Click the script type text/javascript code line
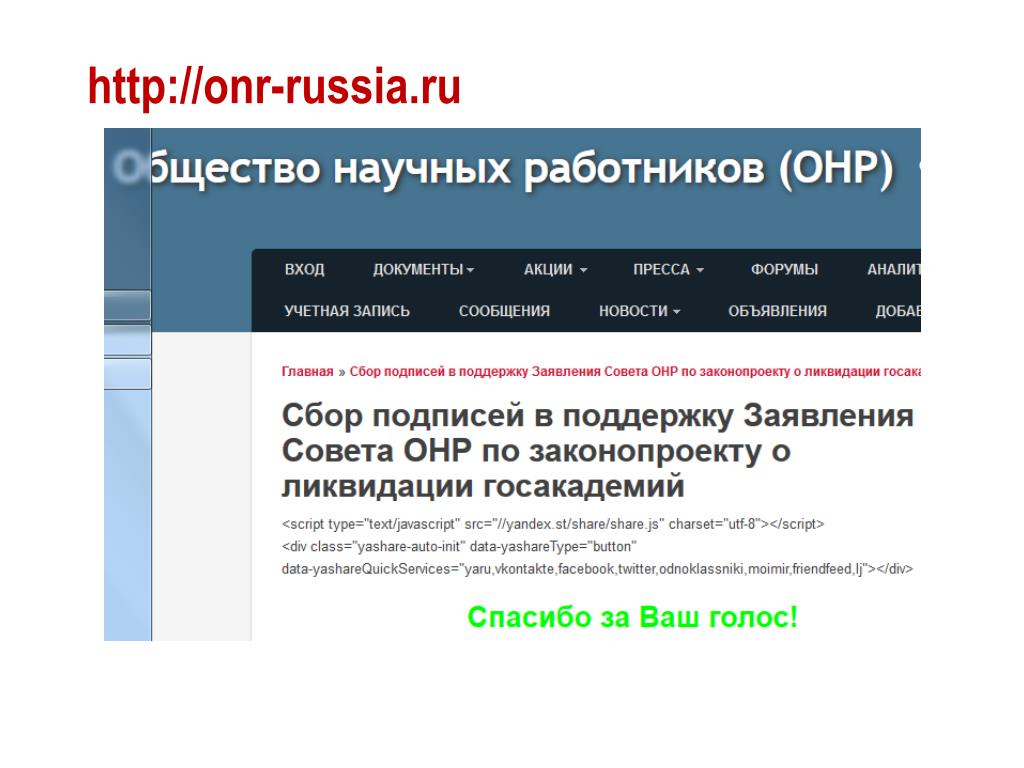This screenshot has width=1024, height=768. pyautogui.click(x=552, y=524)
